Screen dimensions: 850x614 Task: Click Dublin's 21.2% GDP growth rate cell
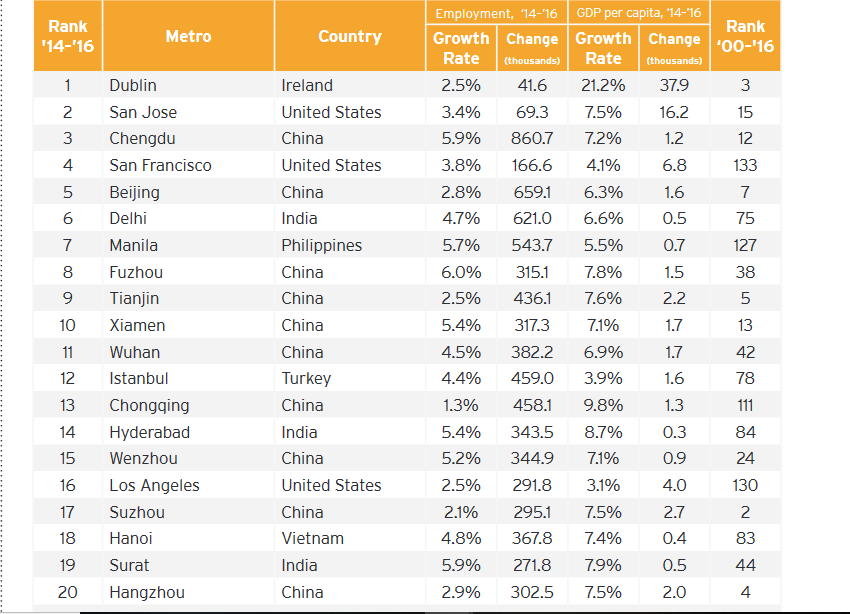[603, 86]
